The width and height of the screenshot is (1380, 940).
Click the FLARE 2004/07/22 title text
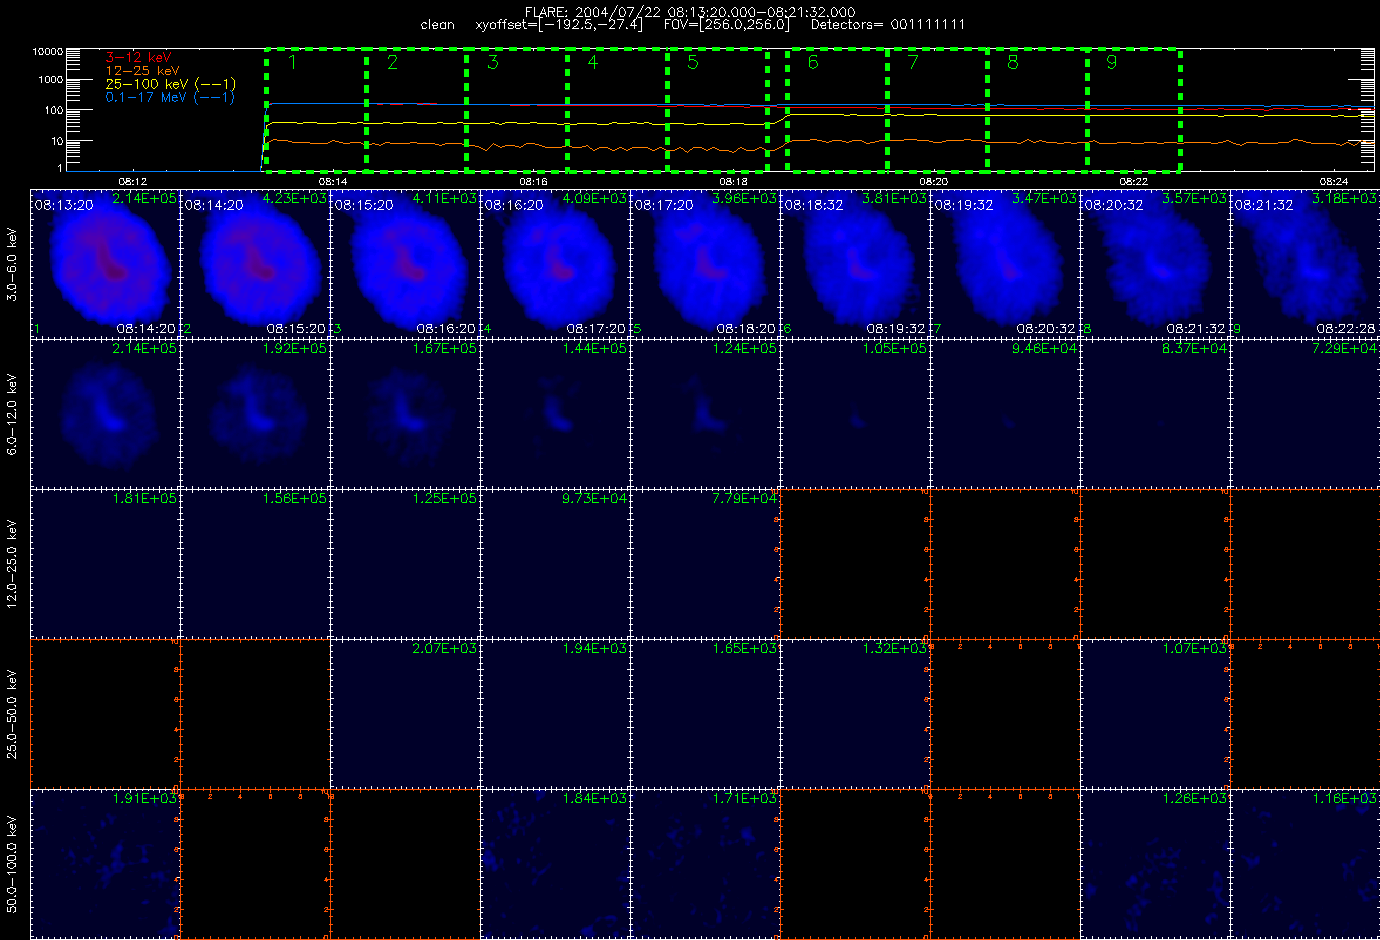tap(690, 12)
